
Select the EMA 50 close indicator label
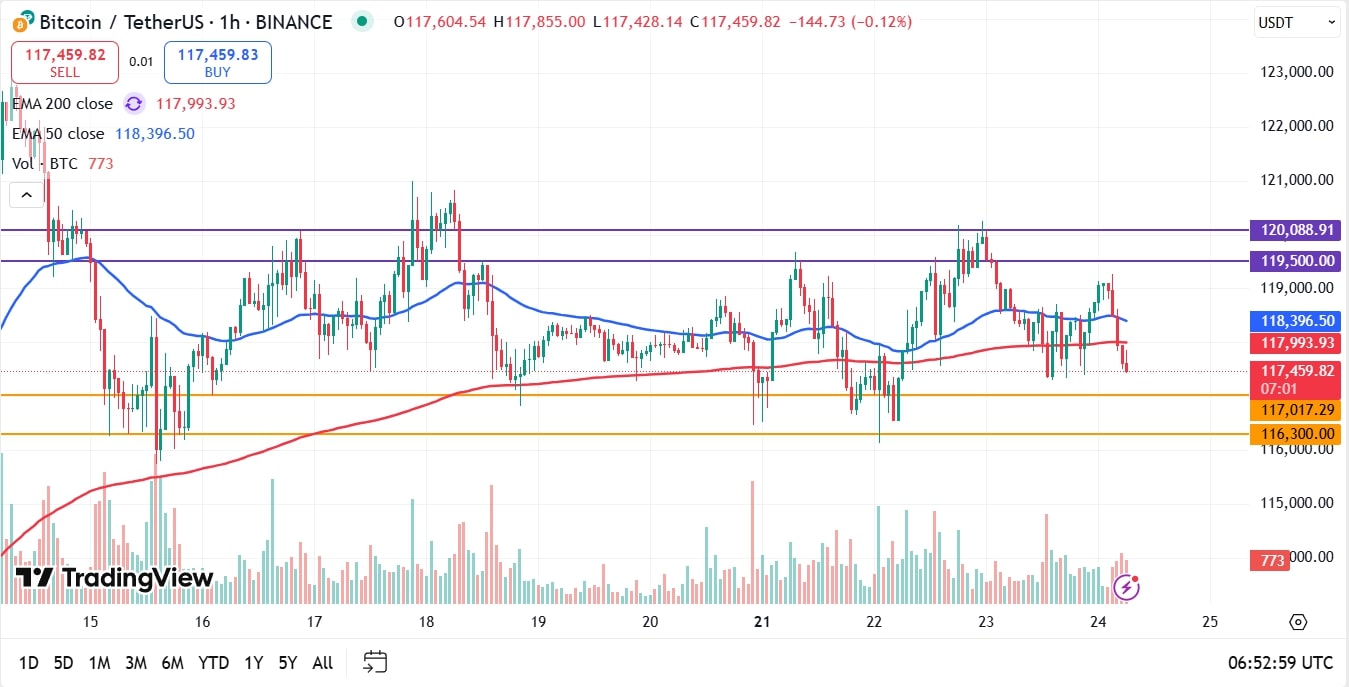point(58,134)
